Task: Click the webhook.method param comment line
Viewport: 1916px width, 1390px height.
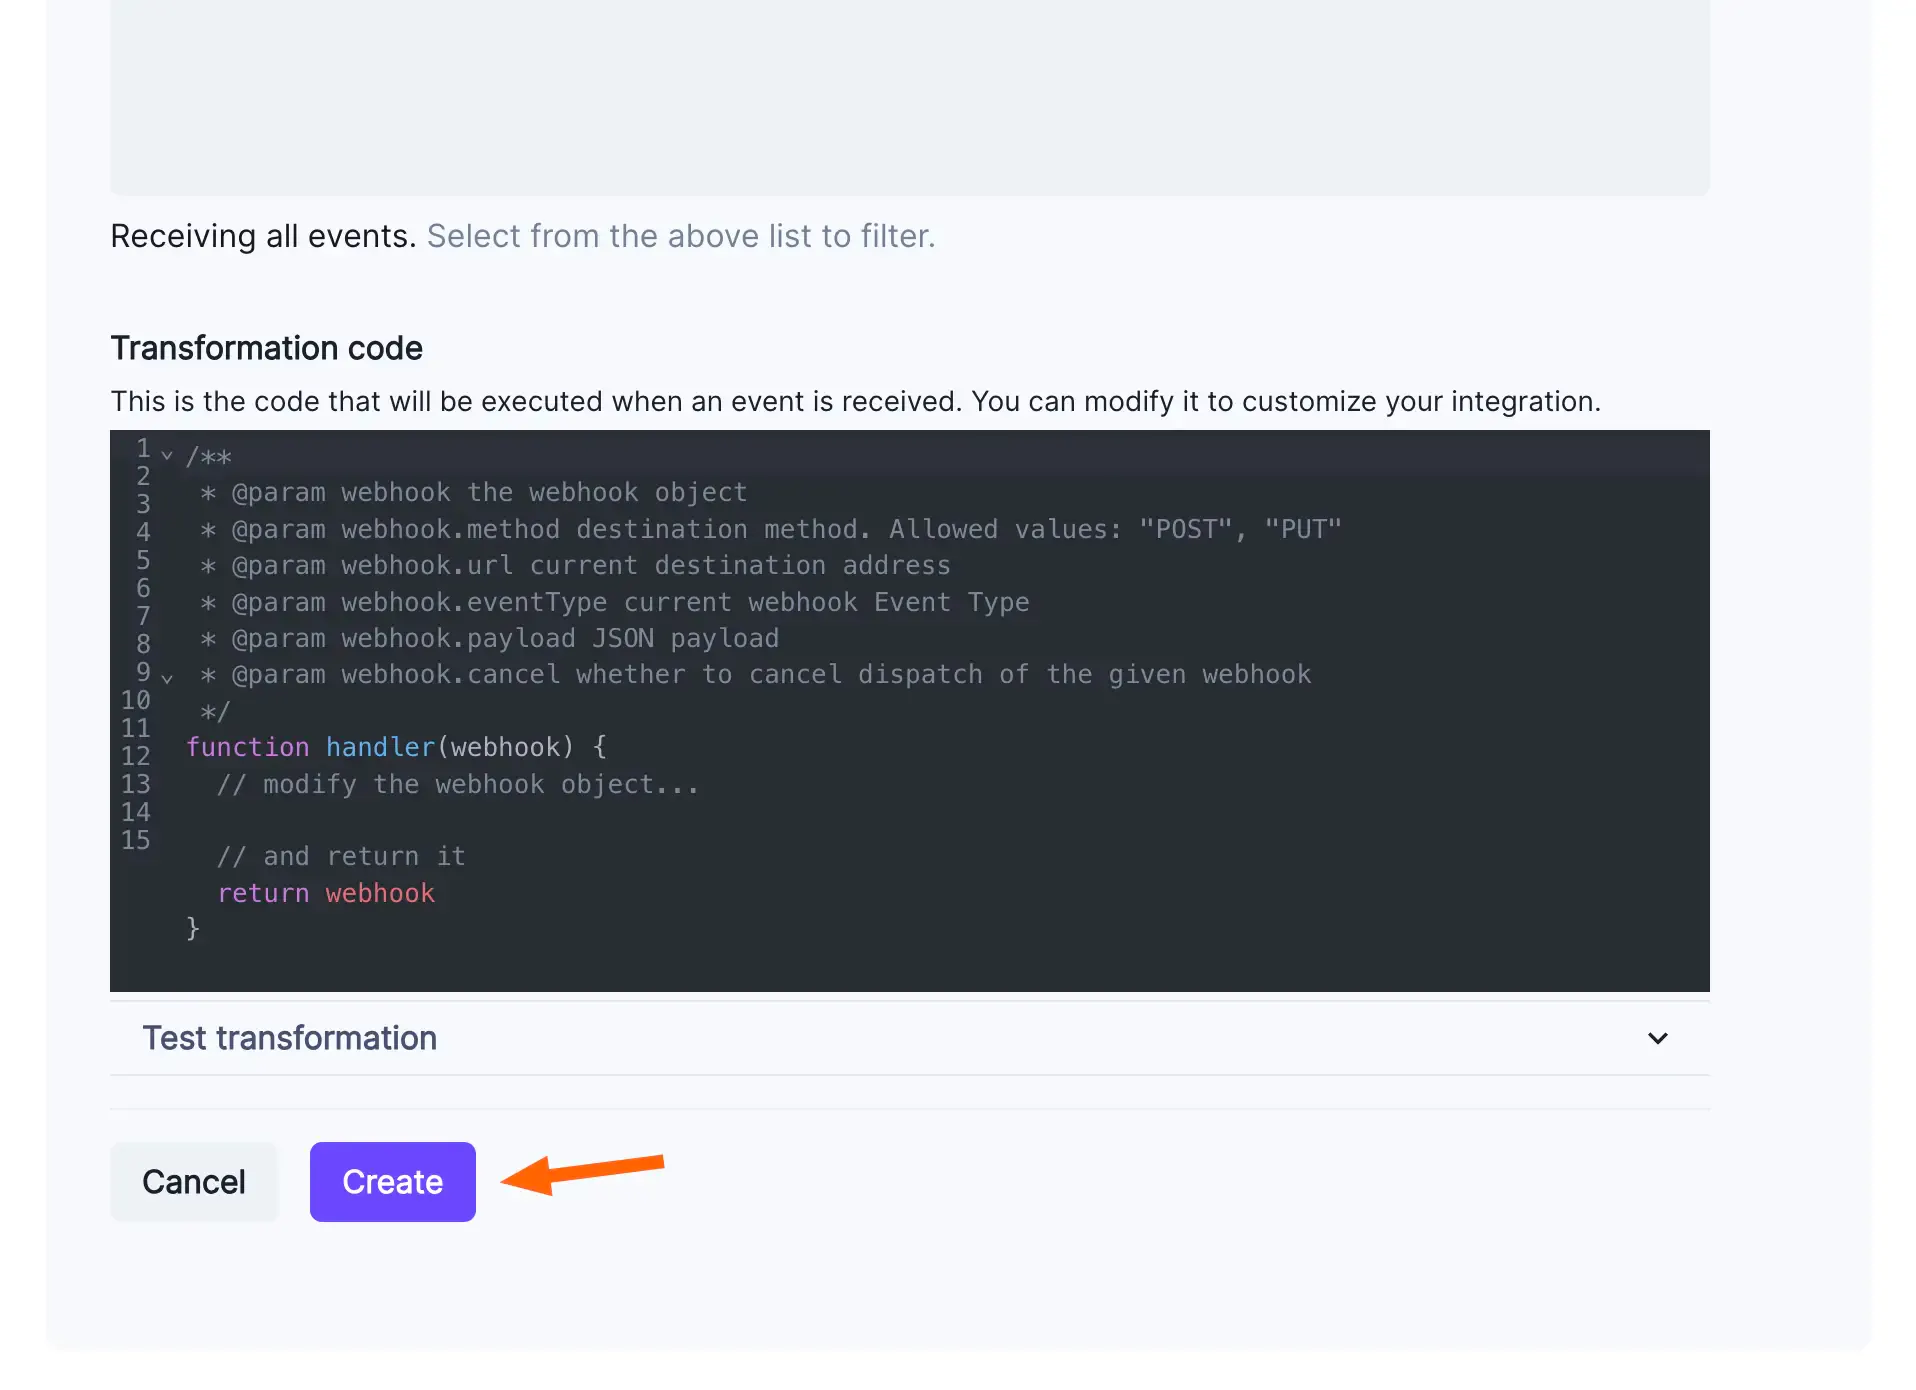Action: 770,529
